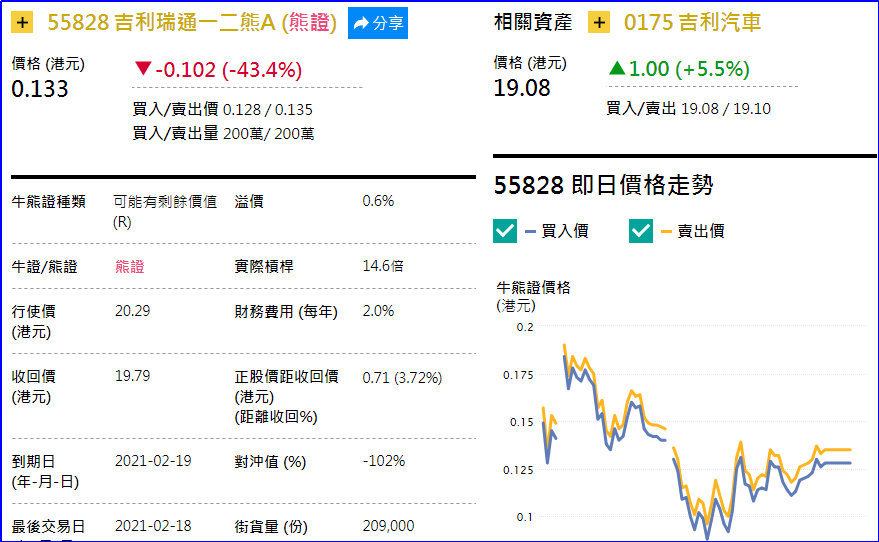Click the 到期日 2021-02-19 value
Screen dimensions: 879x542
click(x=153, y=461)
